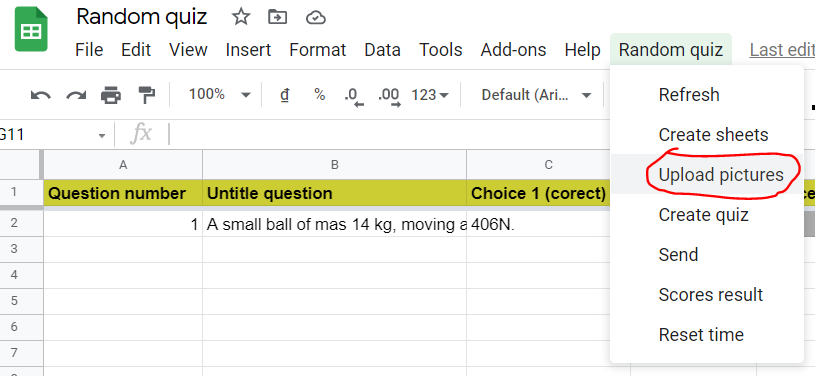The image size is (815, 376).
Task: Open the Data menu
Action: pos(382,50)
